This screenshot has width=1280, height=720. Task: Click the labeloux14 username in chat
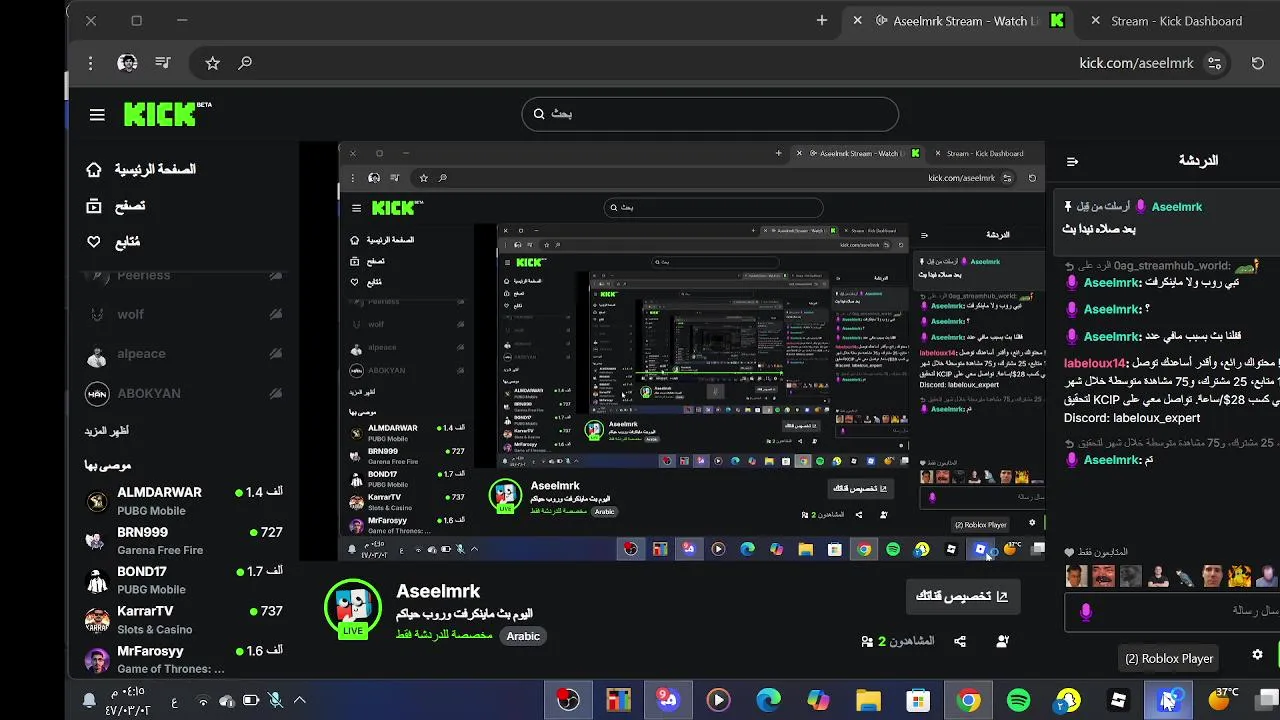tap(1095, 363)
